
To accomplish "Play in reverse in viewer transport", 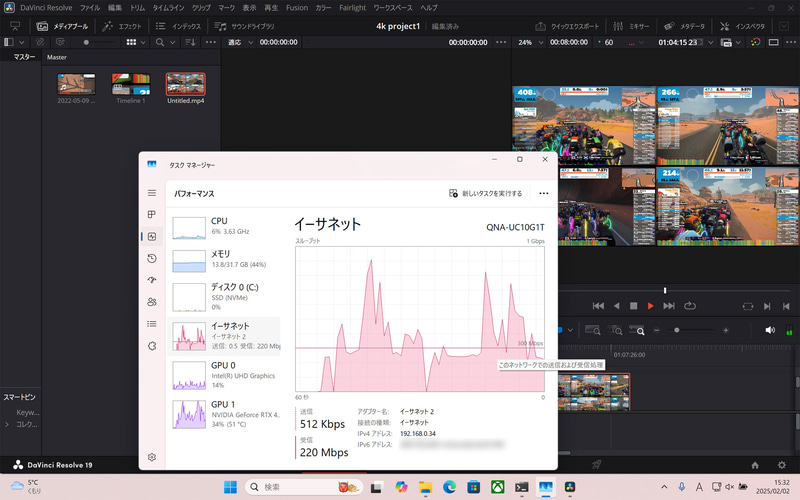I will coord(616,306).
